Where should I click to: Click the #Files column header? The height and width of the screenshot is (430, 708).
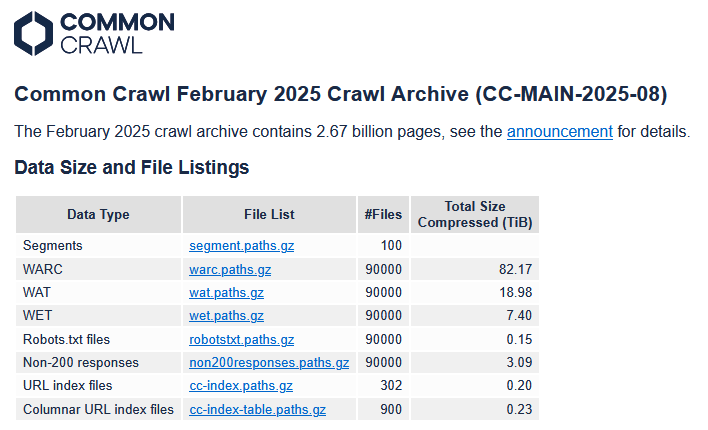(383, 214)
